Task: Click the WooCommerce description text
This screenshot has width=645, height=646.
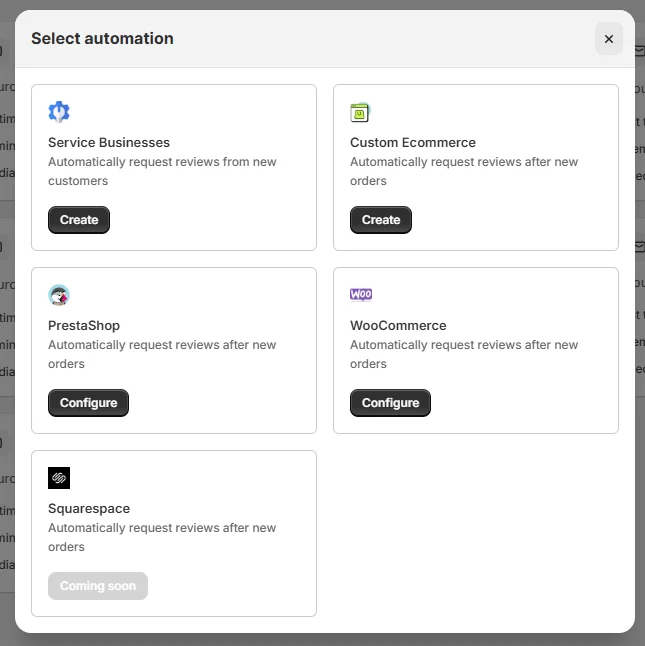Action: pos(464,354)
